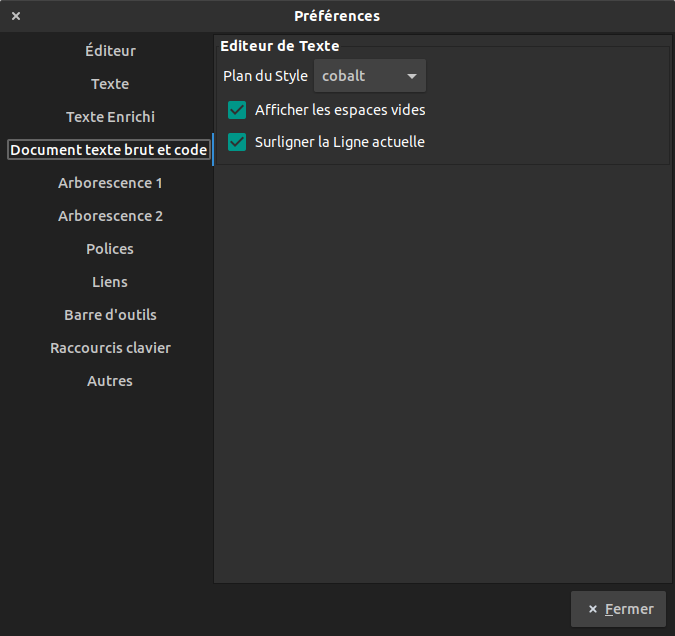Open Arborescence 1 settings

point(110,183)
